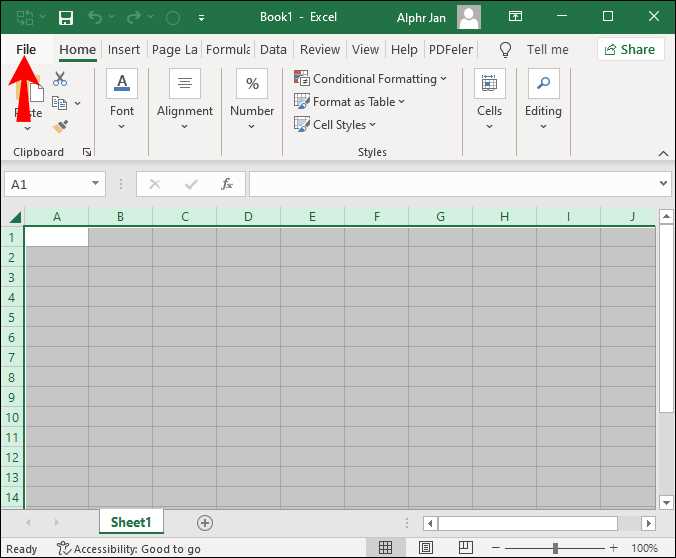Open the File tab
The image size is (676, 558).
[x=26, y=50]
